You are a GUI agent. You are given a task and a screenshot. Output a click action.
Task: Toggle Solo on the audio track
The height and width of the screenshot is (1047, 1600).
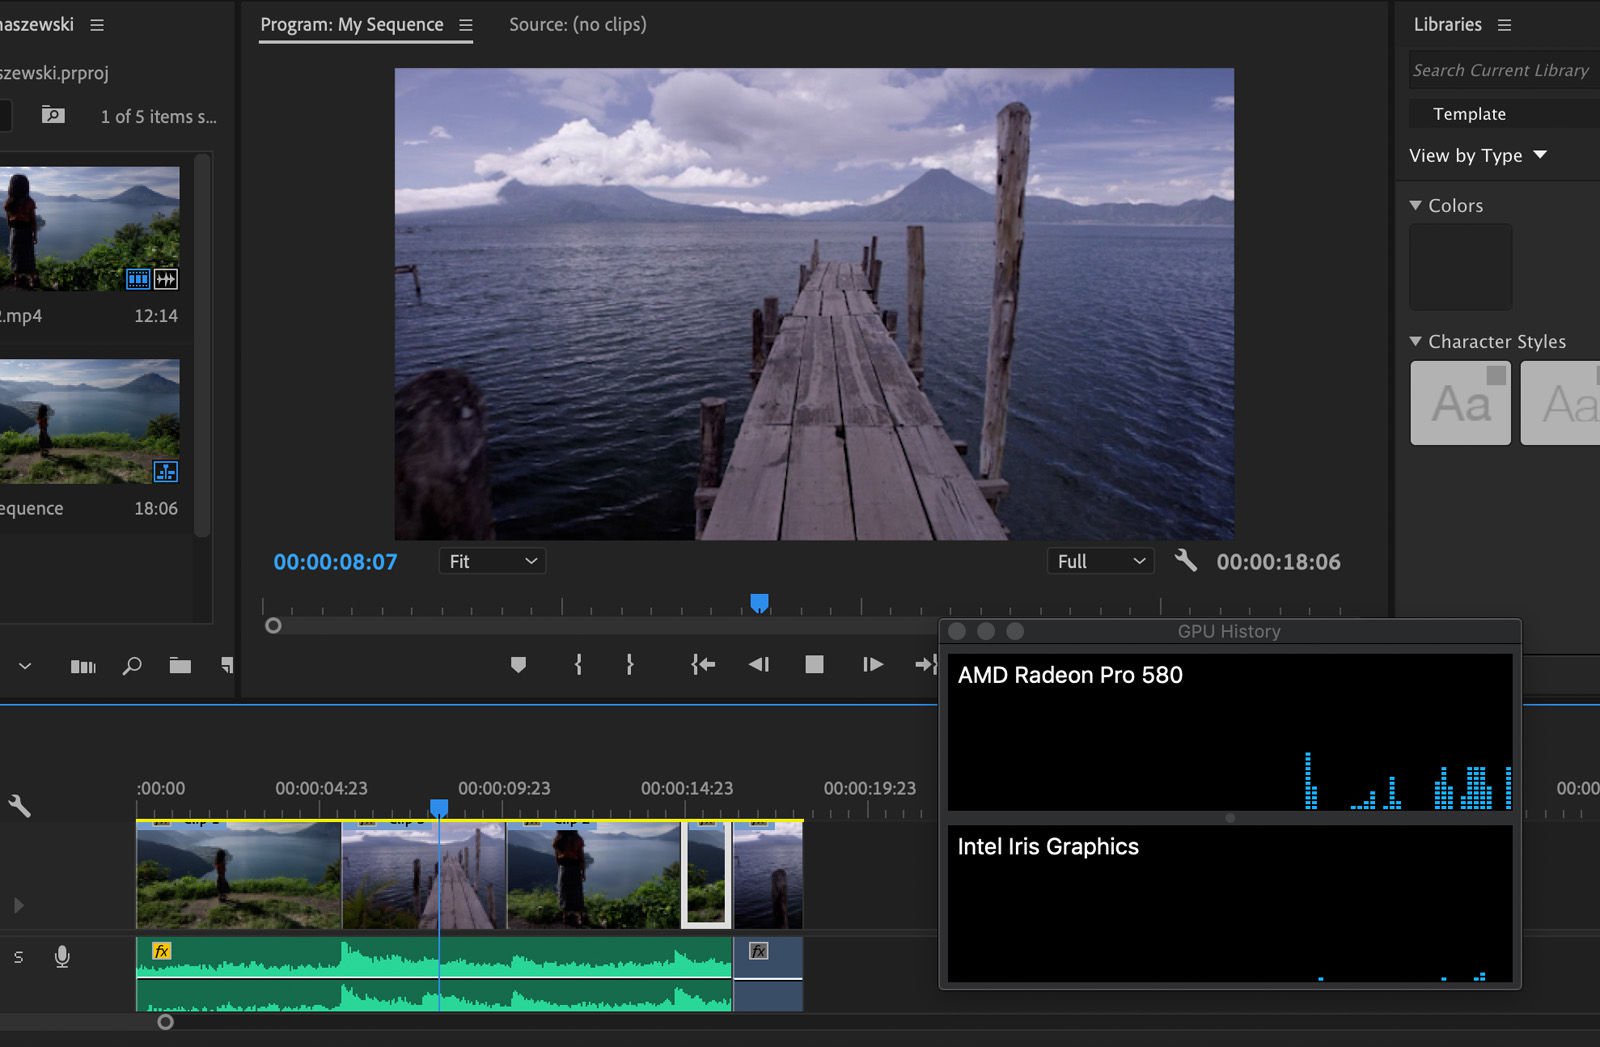point(18,957)
